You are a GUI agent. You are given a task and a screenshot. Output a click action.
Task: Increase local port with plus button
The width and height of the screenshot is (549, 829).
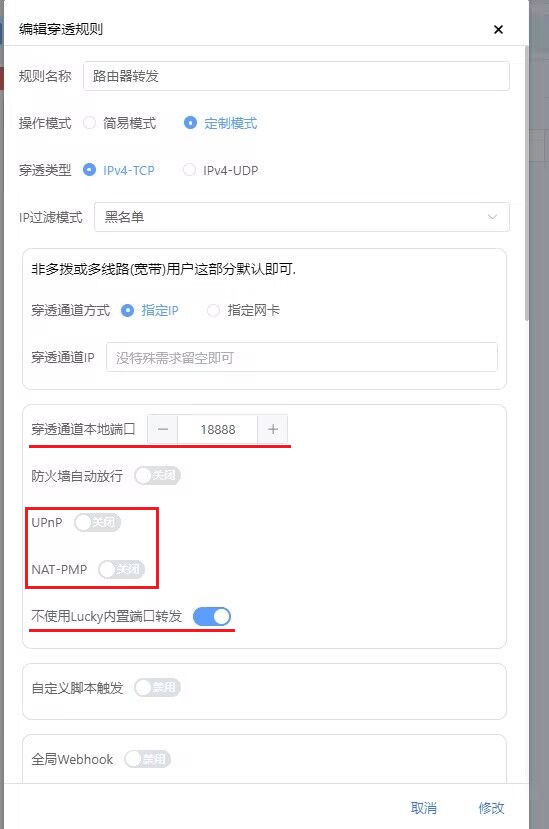coord(272,429)
